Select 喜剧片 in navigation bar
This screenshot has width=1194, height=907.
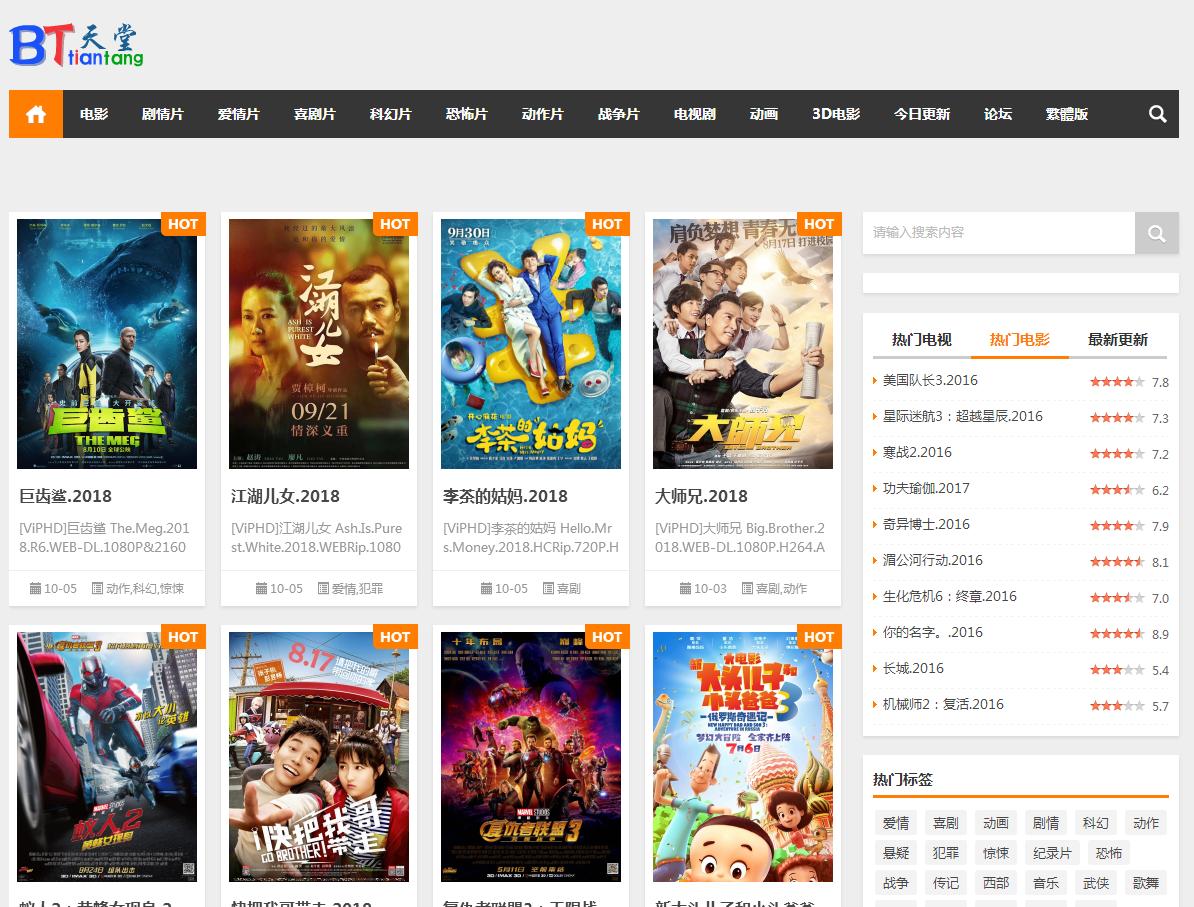click(314, 114)
